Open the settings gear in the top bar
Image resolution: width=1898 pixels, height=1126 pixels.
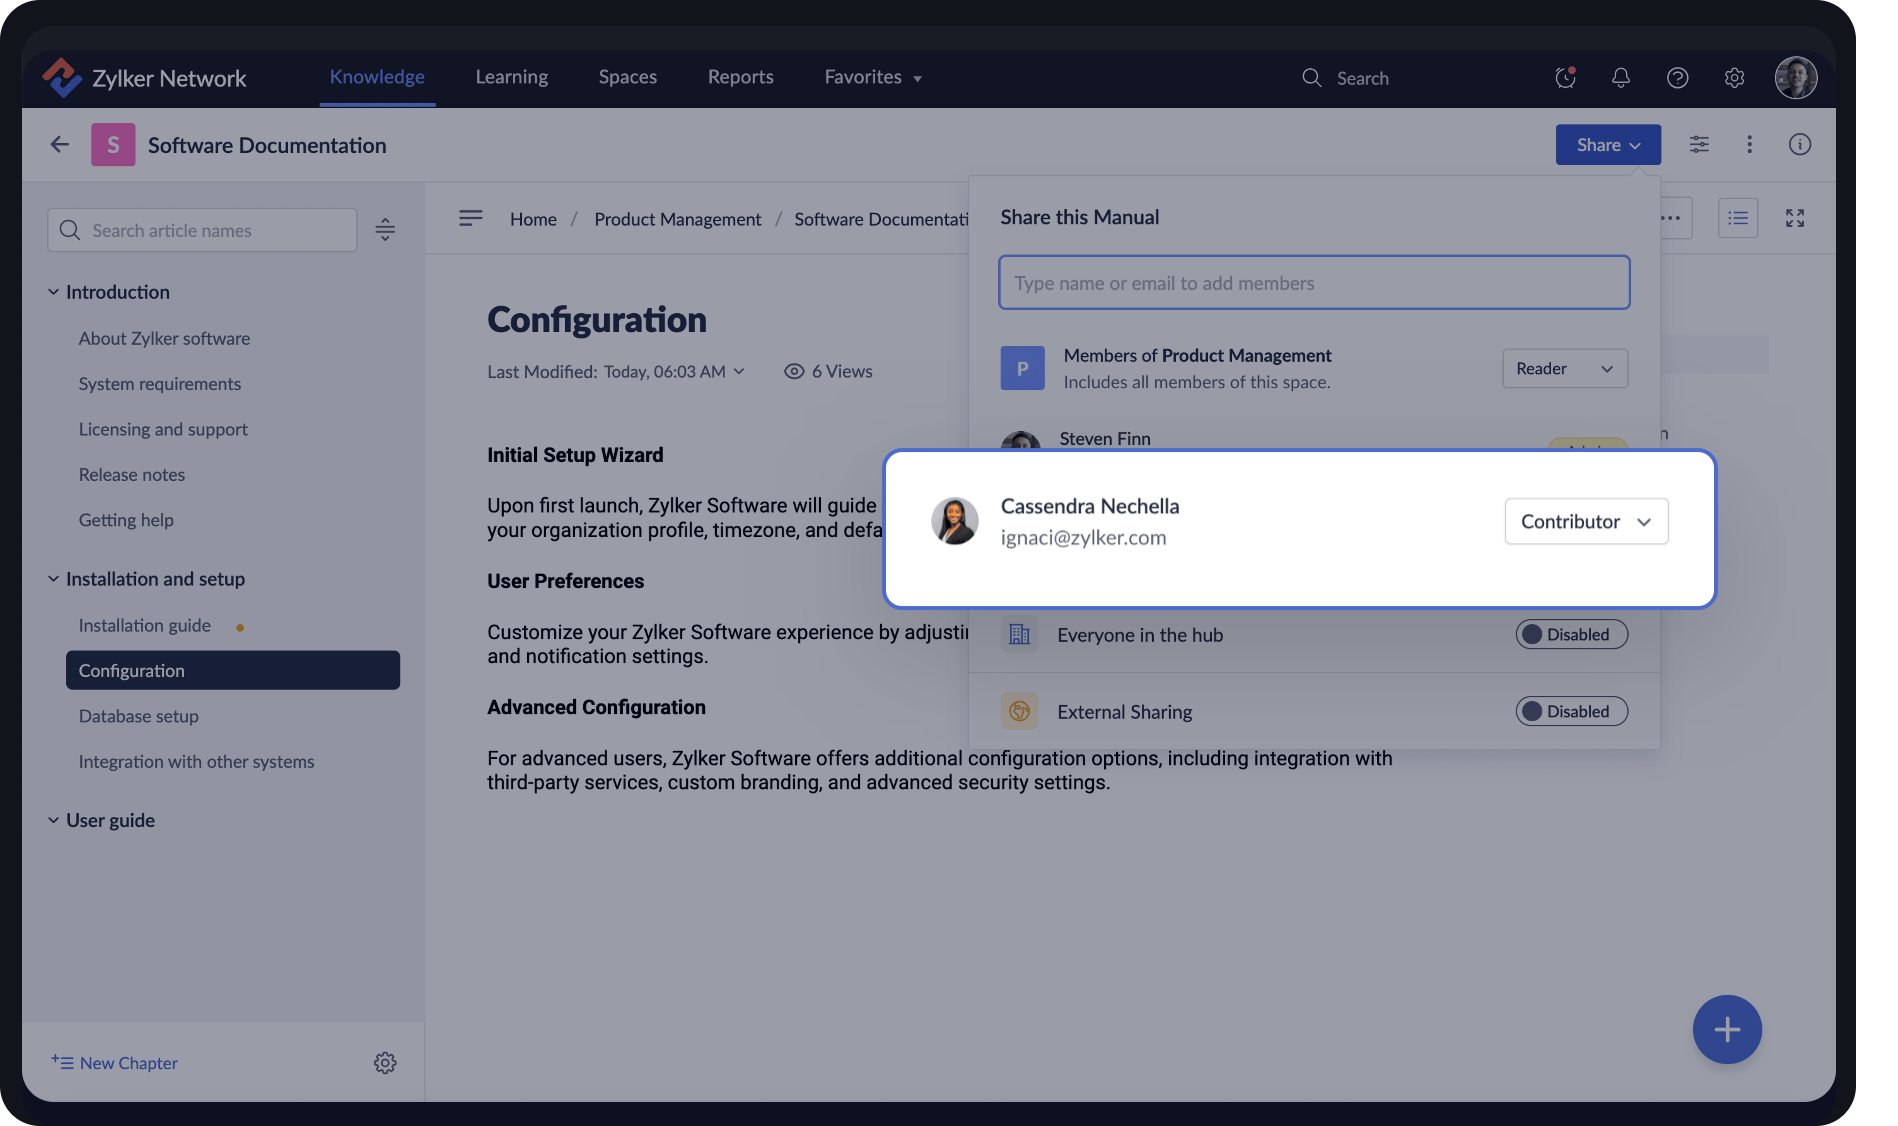(x=1735, y=77)
